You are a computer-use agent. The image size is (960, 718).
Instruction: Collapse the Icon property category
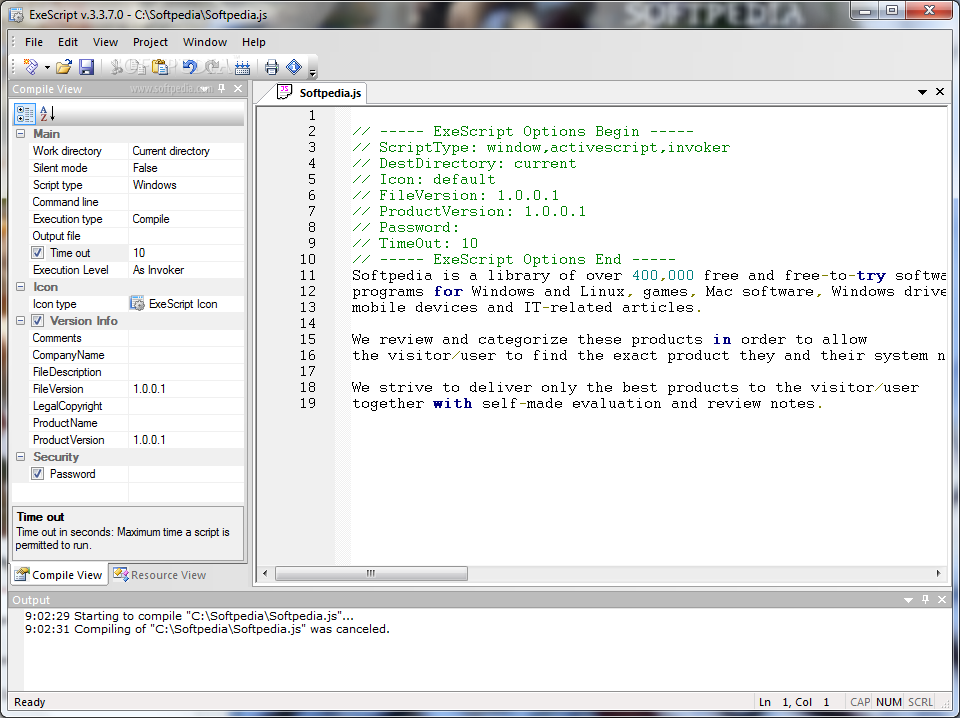tap(20, 286)
